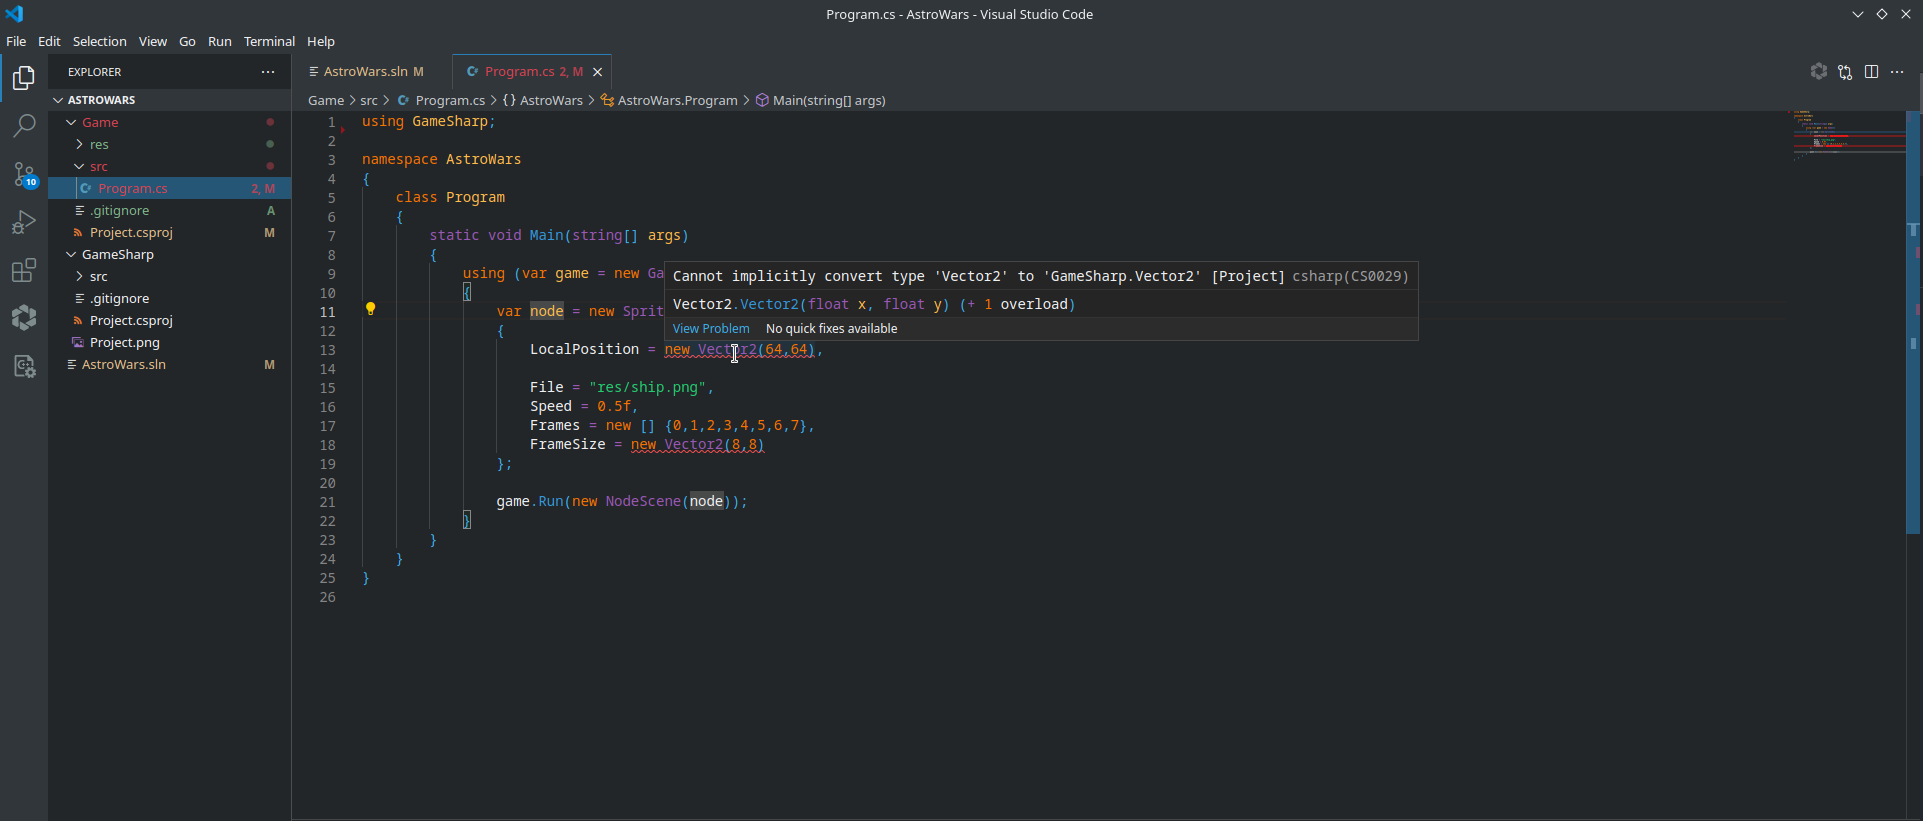Open editor More Actions ellipsis menu
1923x821 pixels.
tap(1897, 72)
